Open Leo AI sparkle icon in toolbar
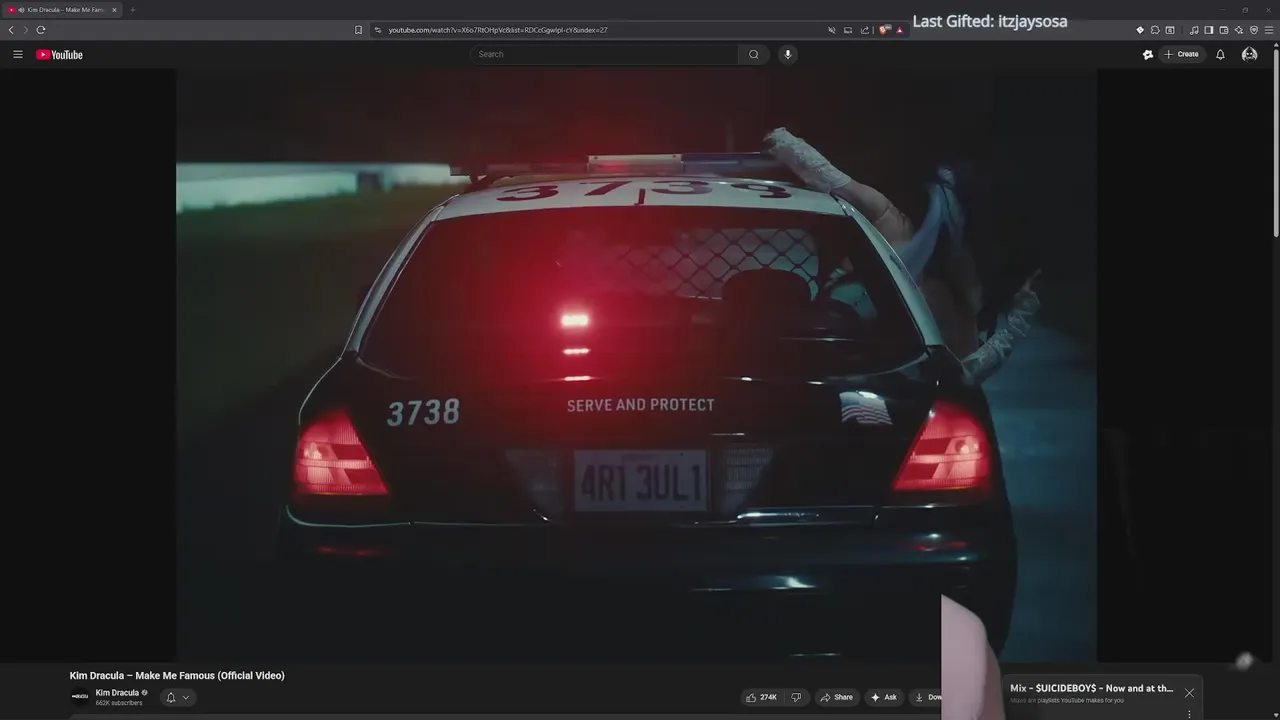This screenshot has height=720, width=1280. (x=1239, y=30)
